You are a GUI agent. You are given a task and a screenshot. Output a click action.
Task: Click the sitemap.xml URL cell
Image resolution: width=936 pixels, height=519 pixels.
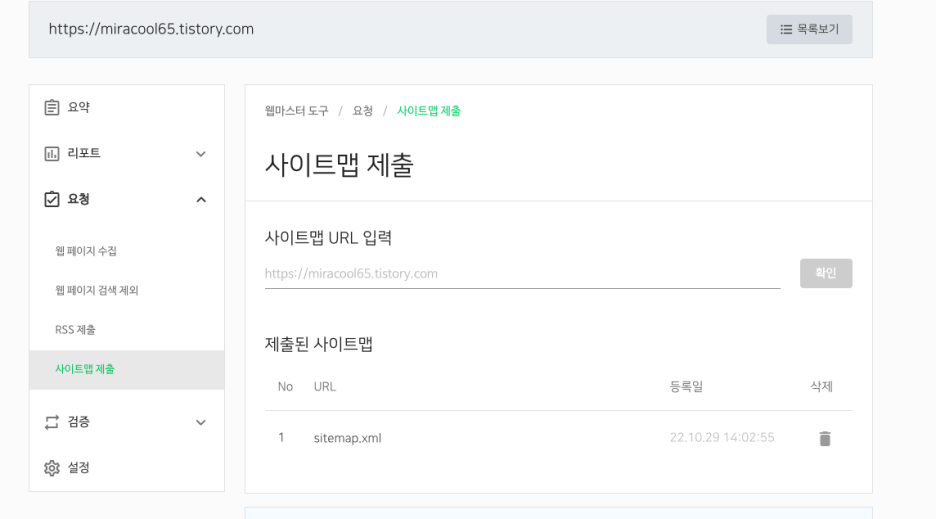point(347,438)
